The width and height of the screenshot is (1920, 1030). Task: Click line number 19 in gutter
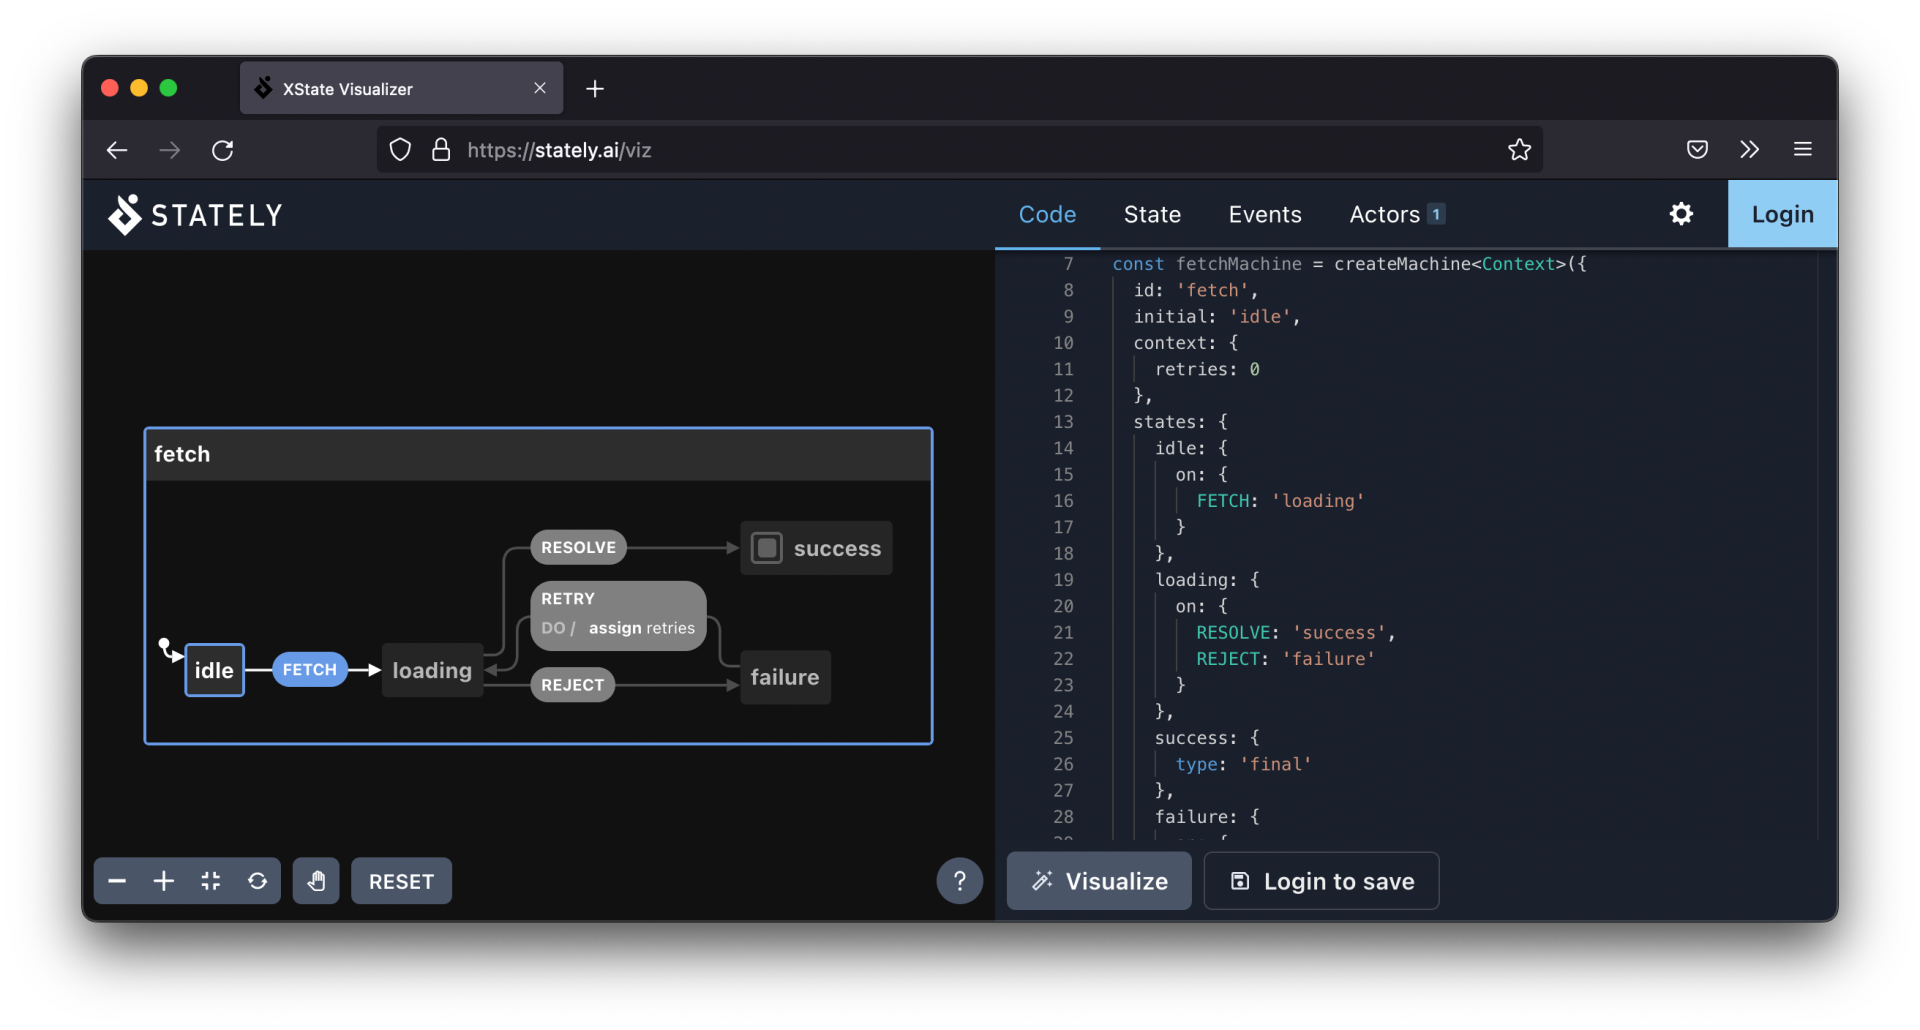click(1063, 580)
